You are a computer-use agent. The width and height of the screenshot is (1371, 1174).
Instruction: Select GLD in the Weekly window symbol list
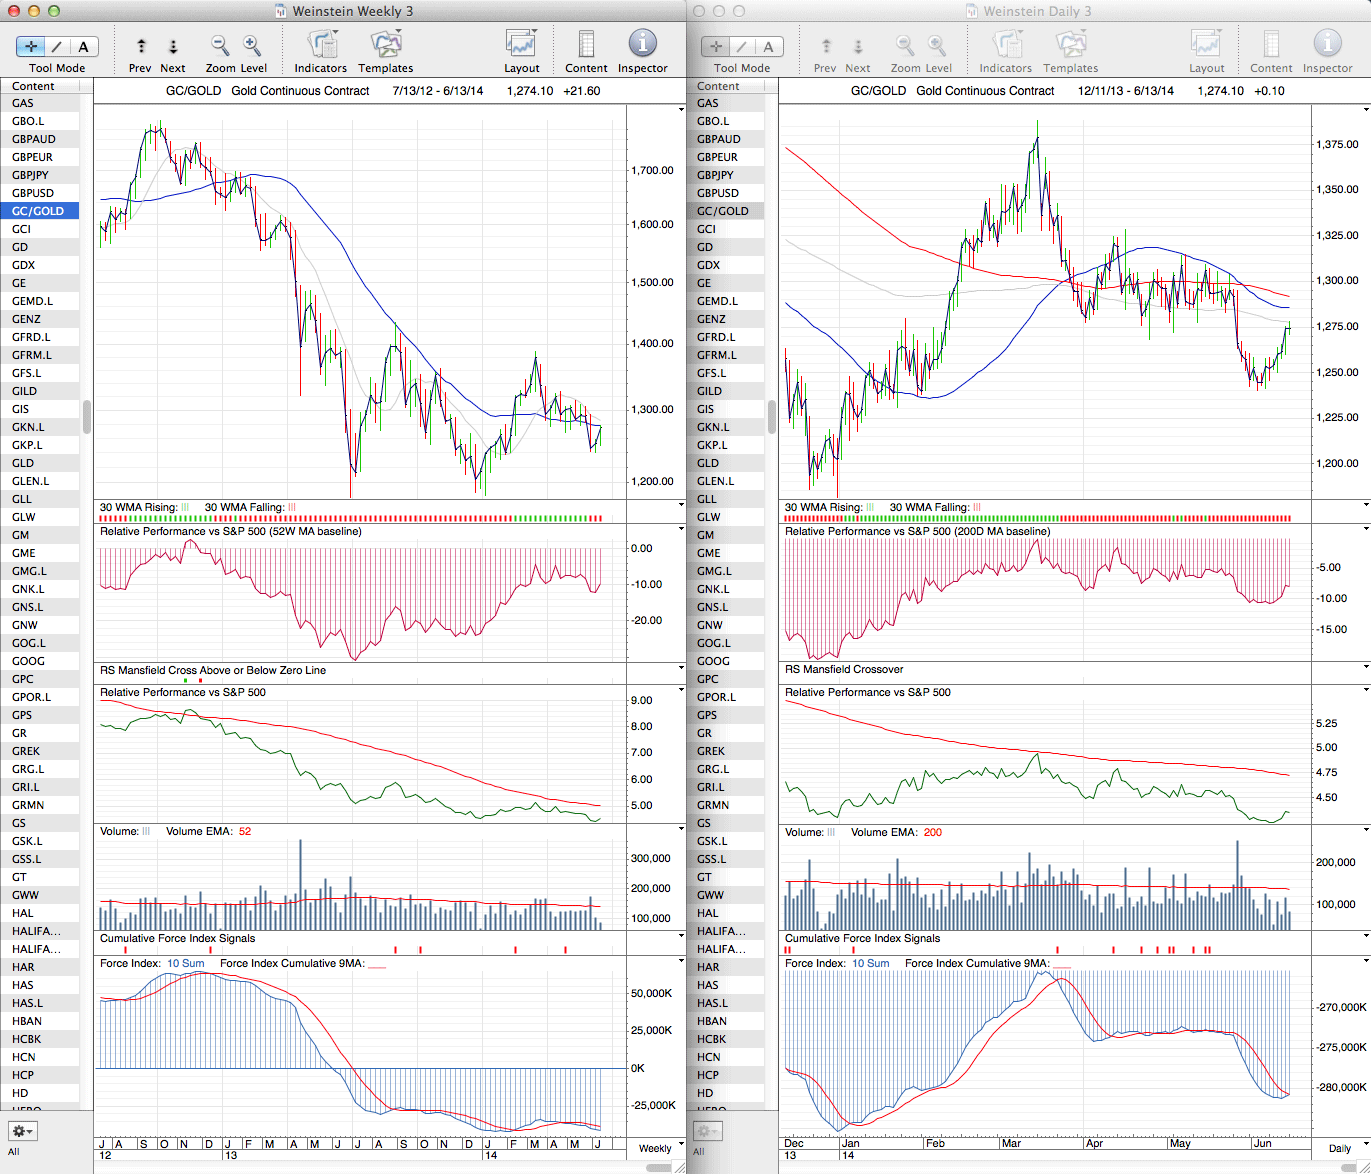(23, 463)
